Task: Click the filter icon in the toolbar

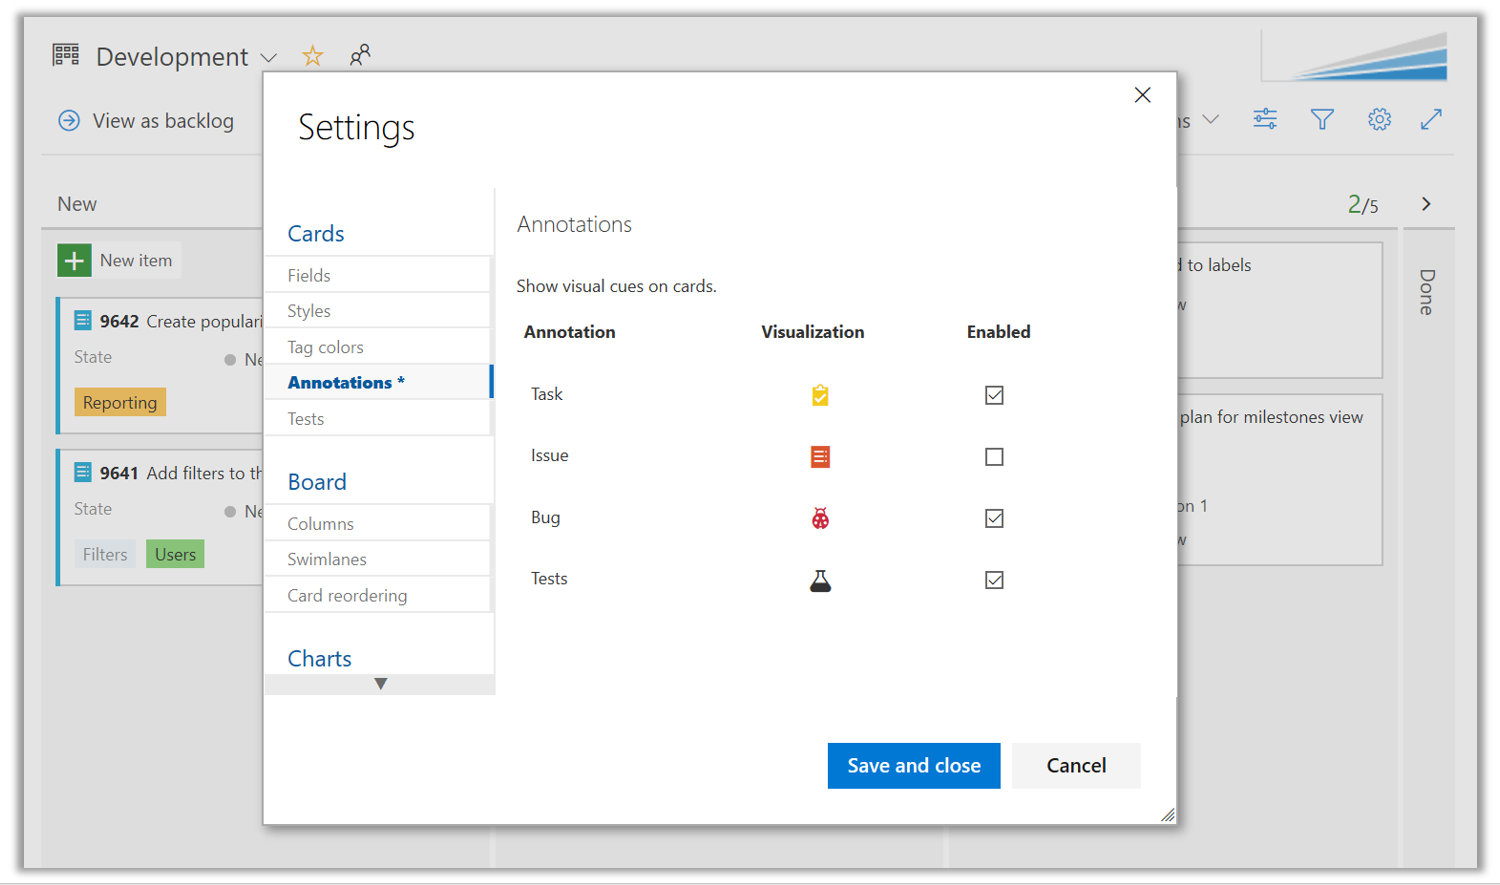Action: pyautogui.click(x=1322, y=119)
